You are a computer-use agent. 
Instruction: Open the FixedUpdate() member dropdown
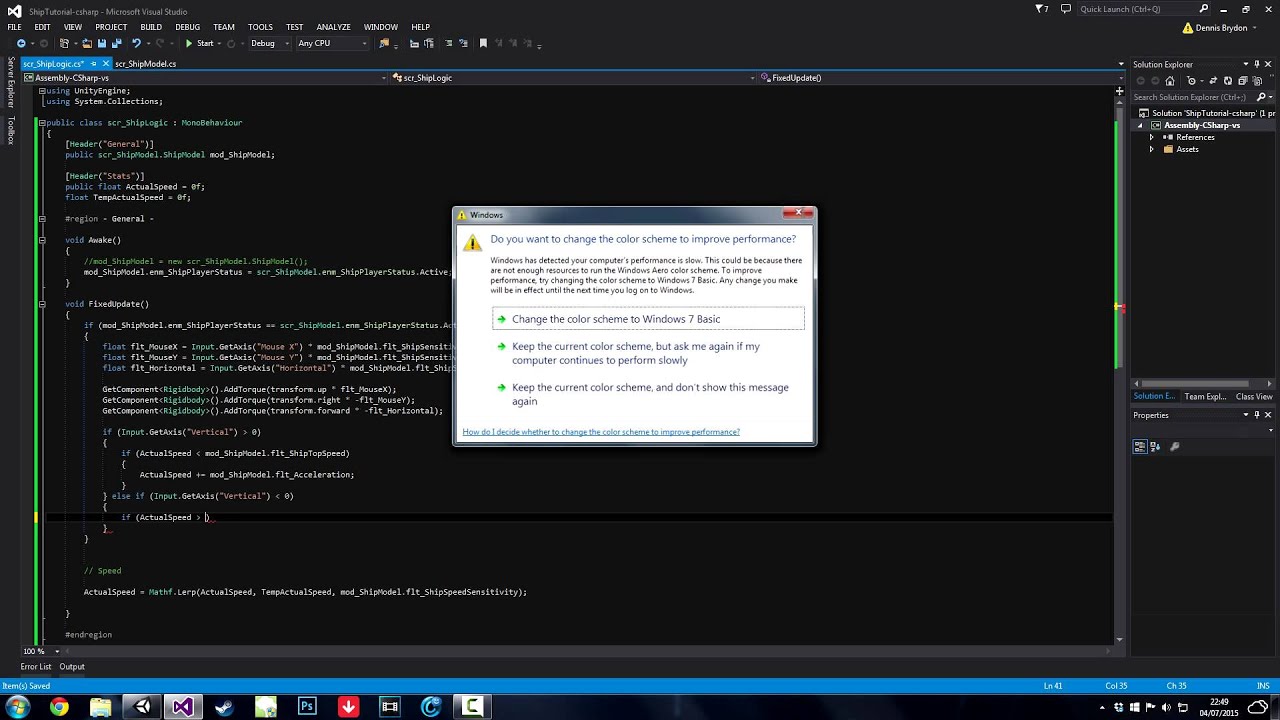[942, 77]
